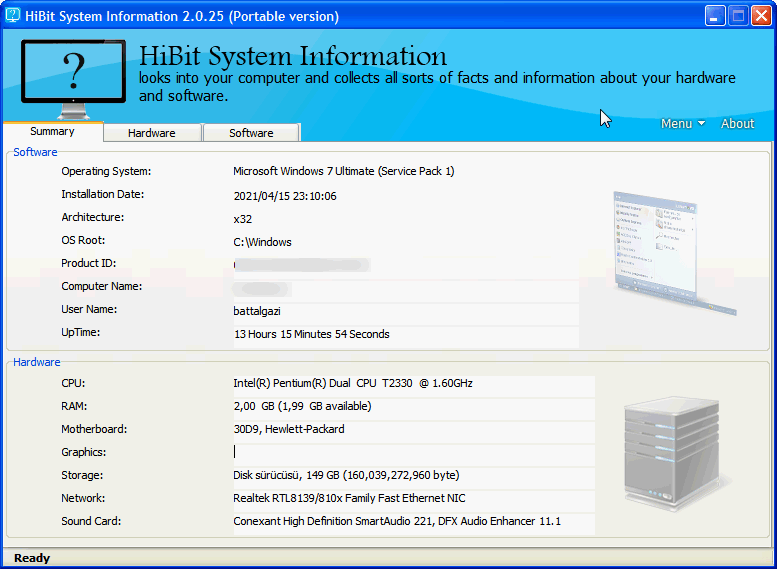Click the blurred Product ID value

click(x=302, y=265)
